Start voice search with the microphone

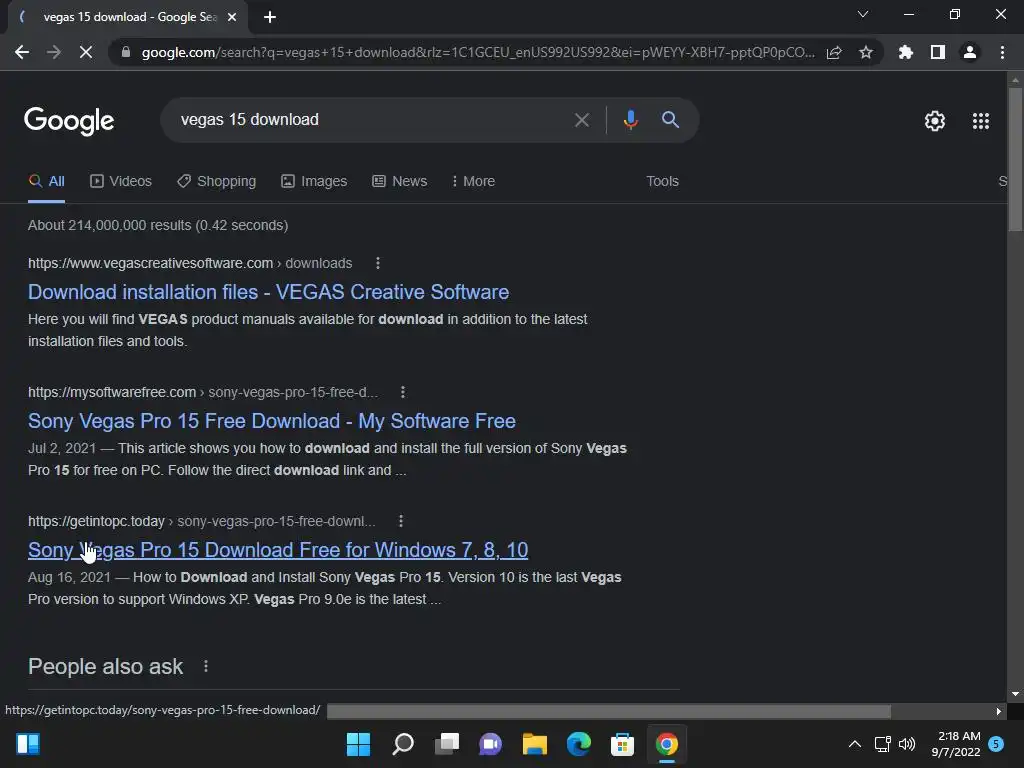(x=630, y=120)
